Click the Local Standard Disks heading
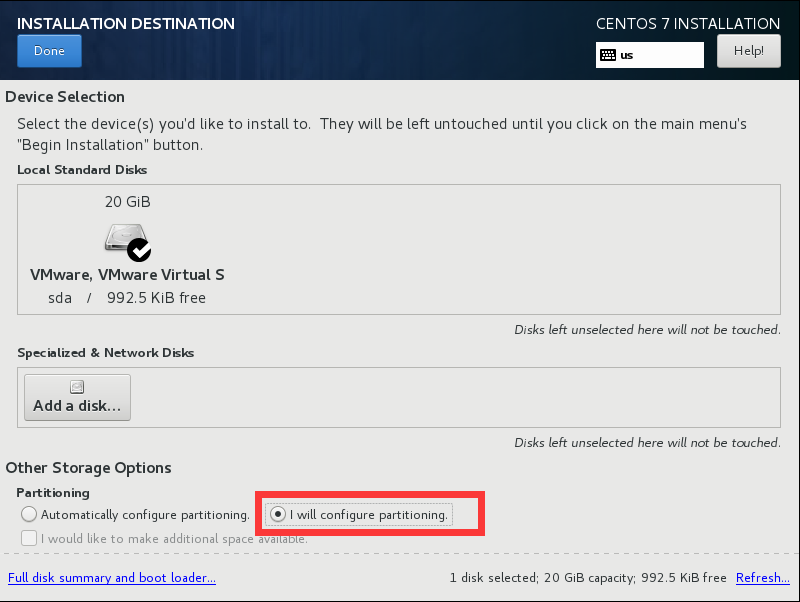This screenshot has height=602, width=800. coord(82,170)
